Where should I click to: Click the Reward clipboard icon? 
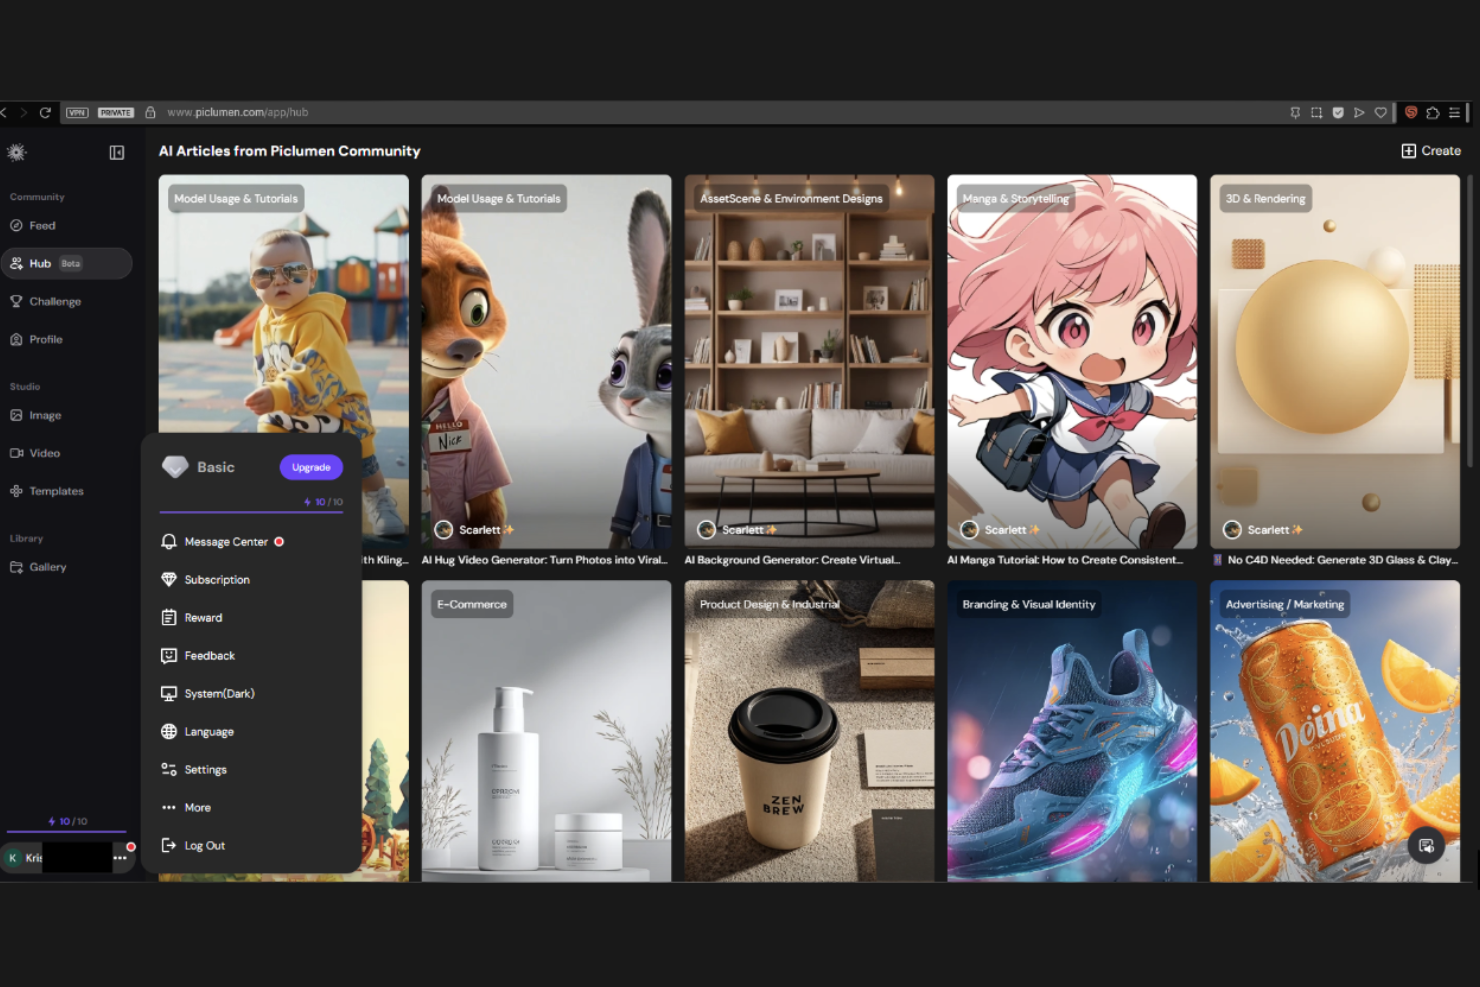click(169, 618)
